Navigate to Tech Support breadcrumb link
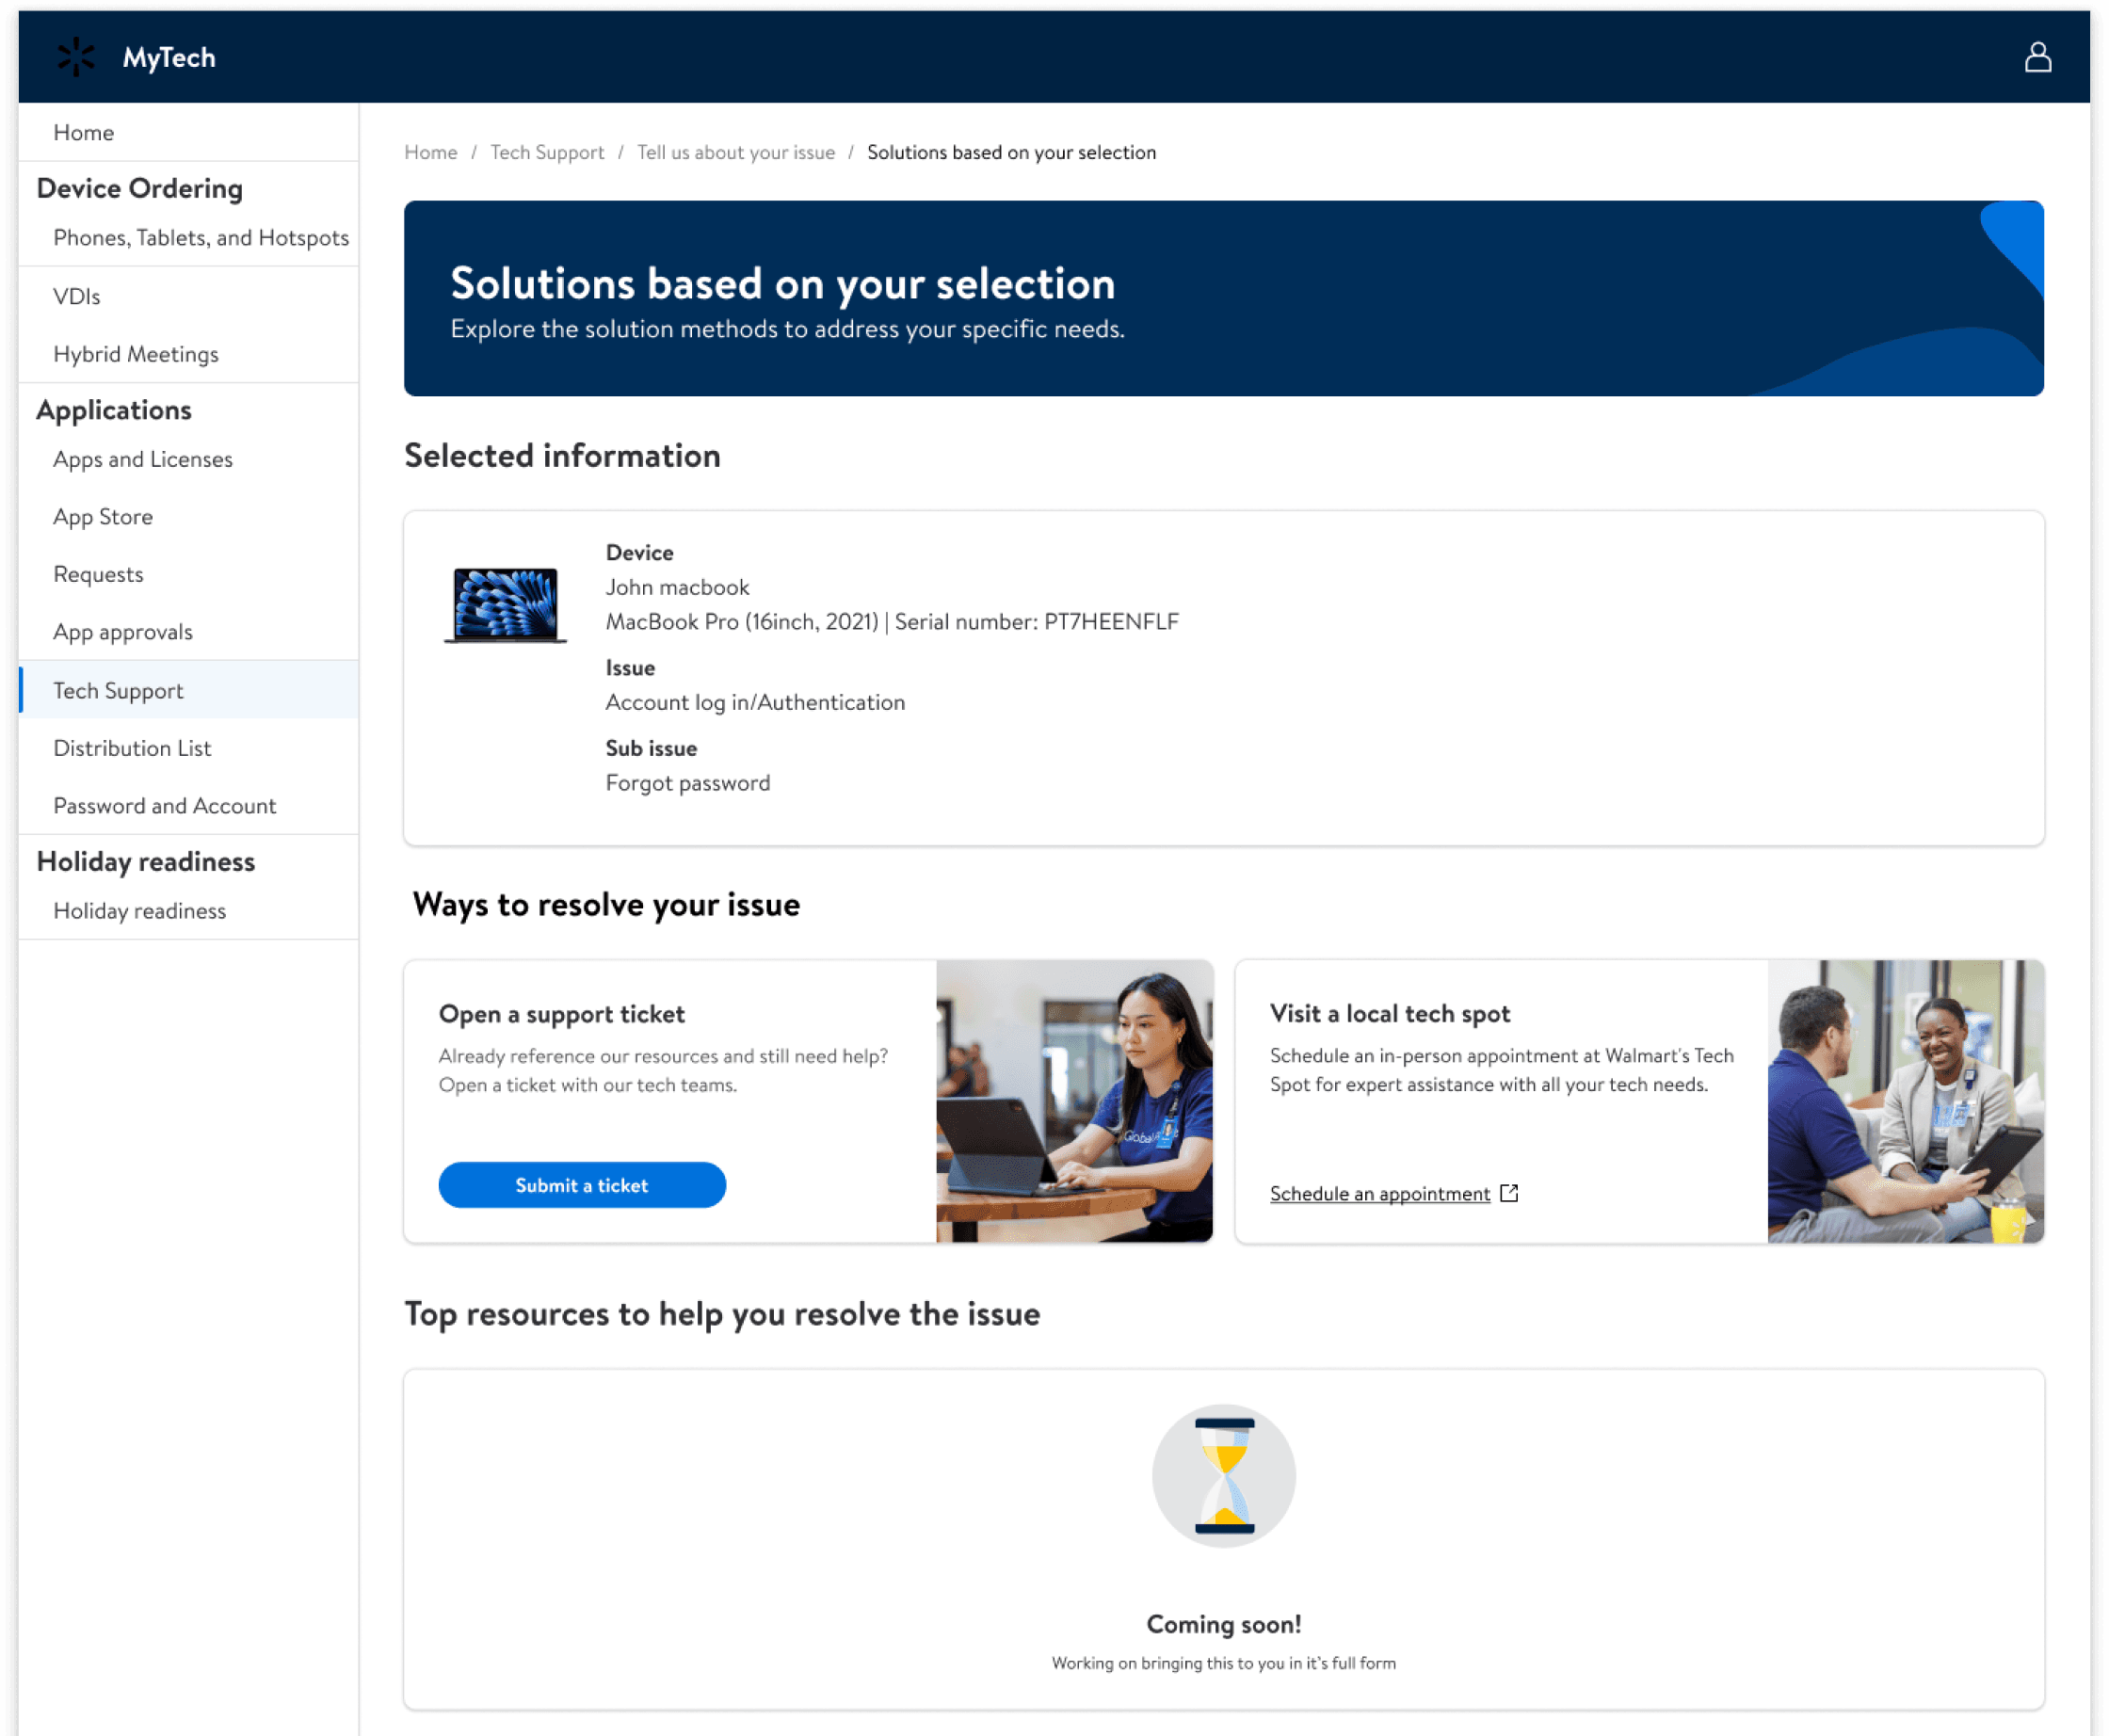Image resolution: width=2109 pixels, height=1736 pixels. pos(547,152)
